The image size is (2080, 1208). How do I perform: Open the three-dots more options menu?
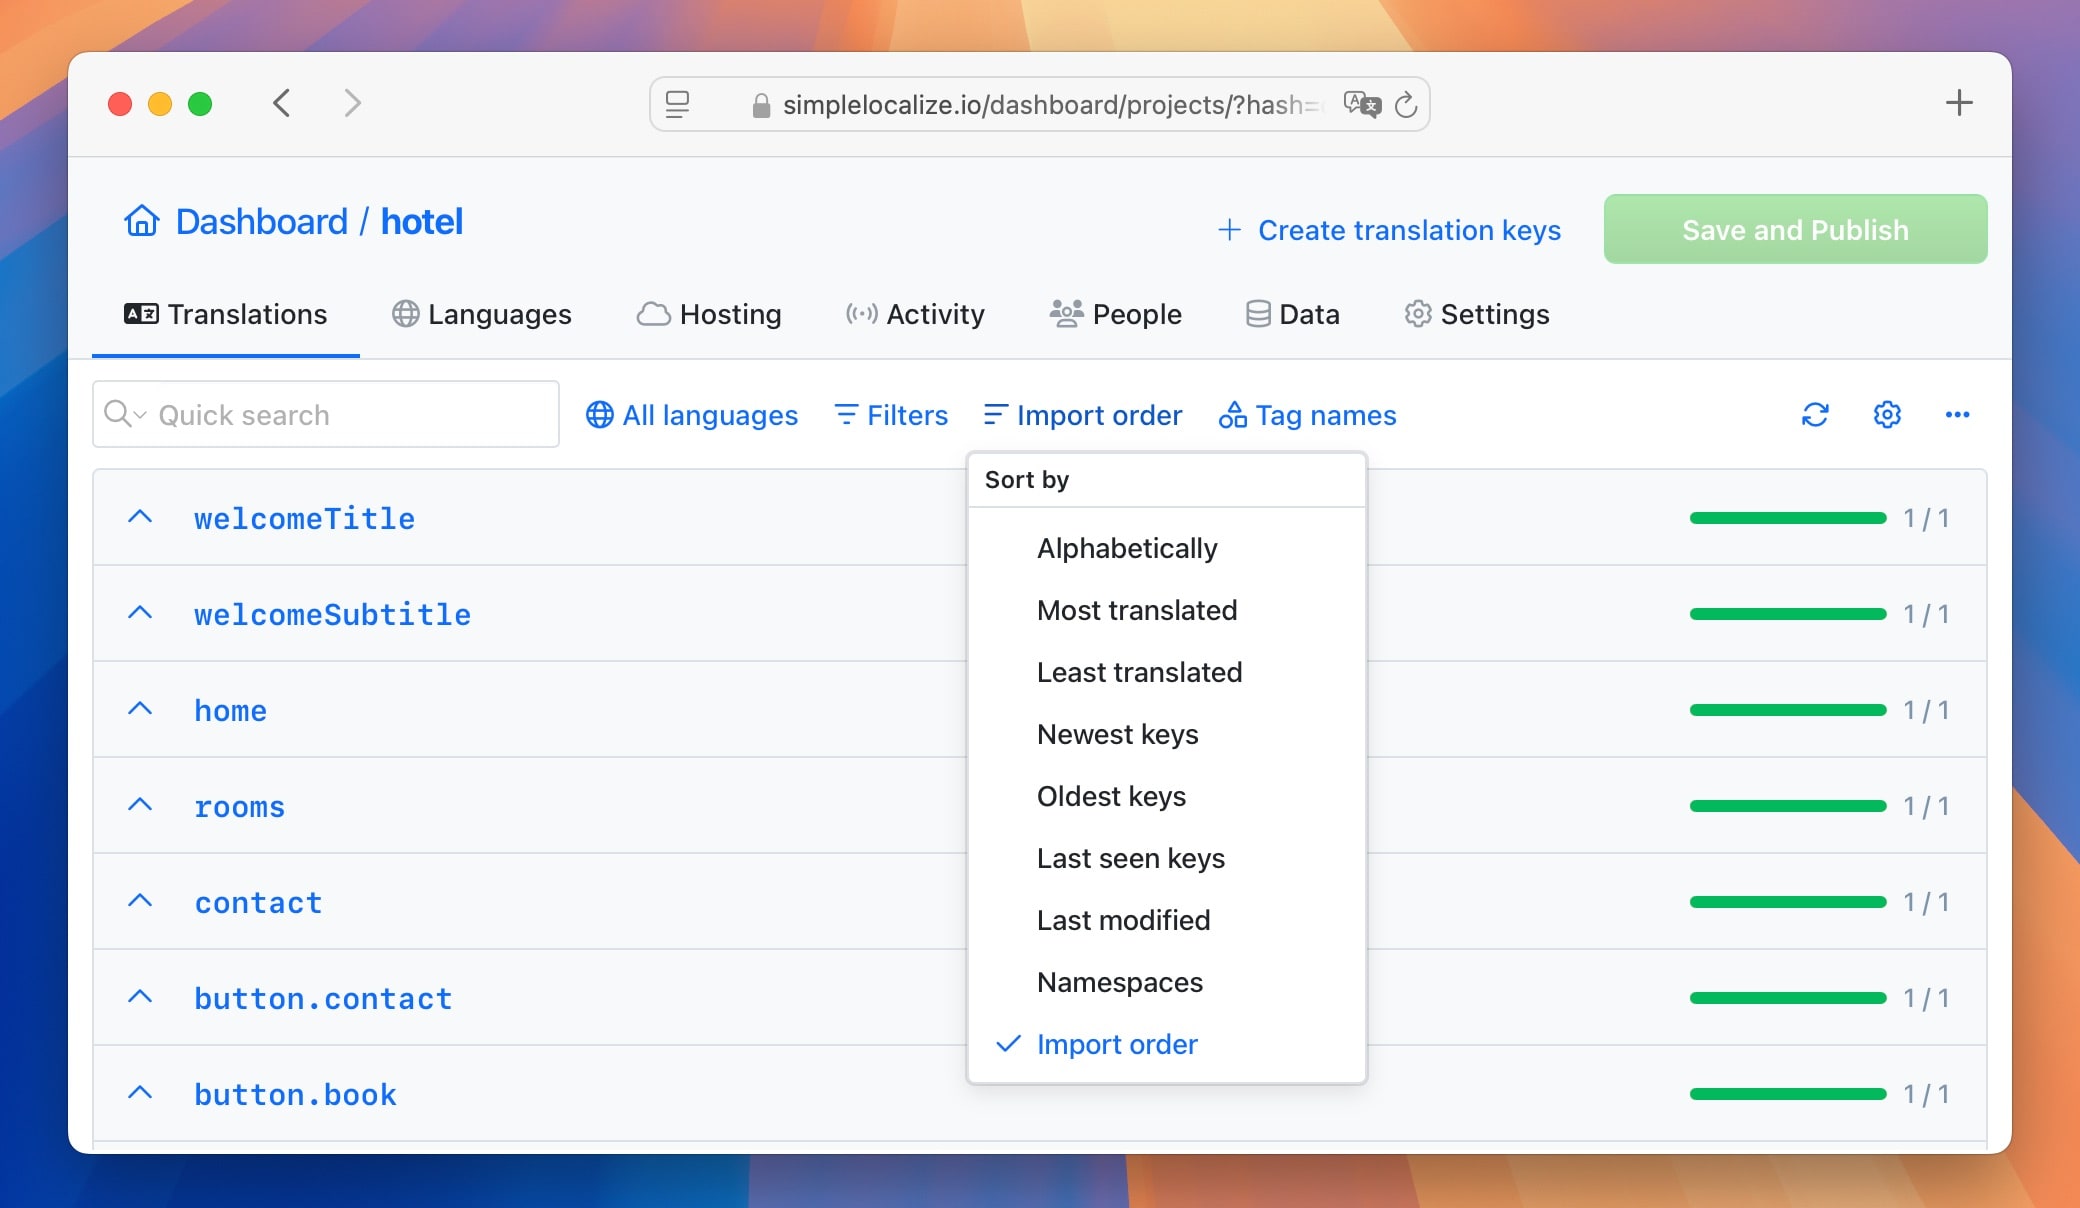pyautogui.click(x=1957, y=414)
